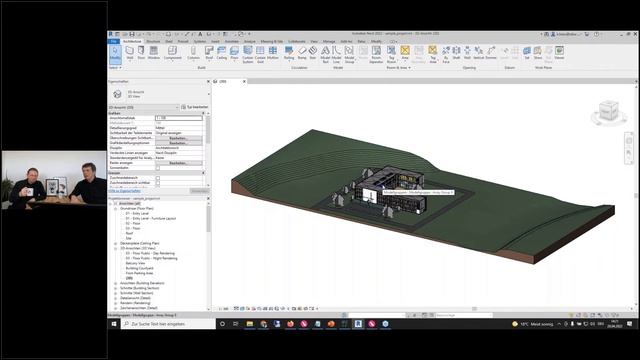640x360 pixels.
Task: Click the Tag Room tool
Action: pyautogui.click(x=391, y=54)
